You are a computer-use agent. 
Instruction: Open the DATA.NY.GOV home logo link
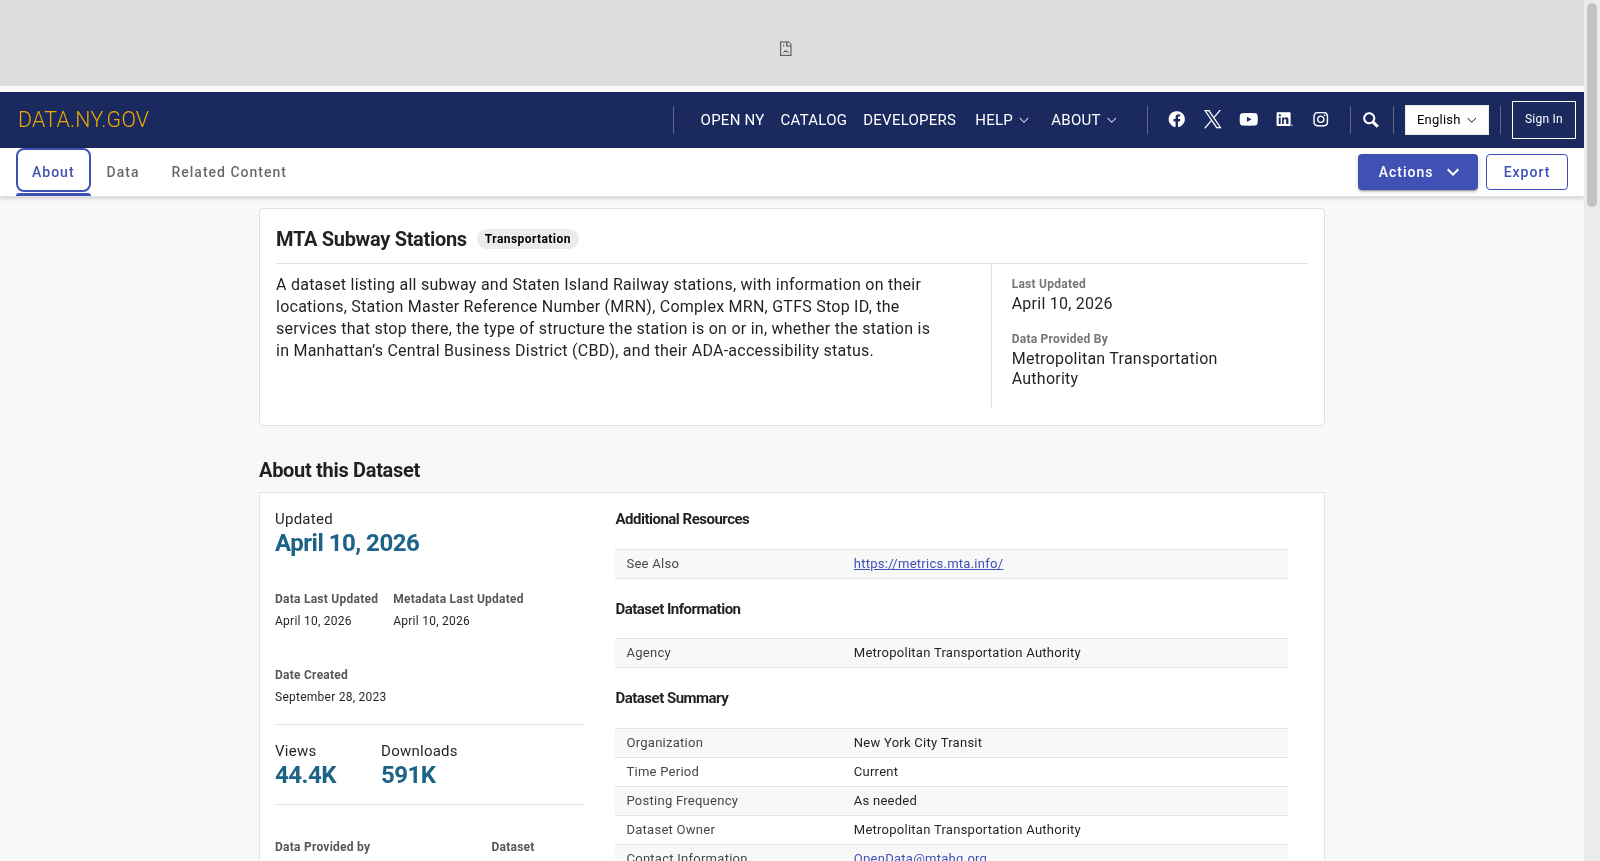click(x=84, y=120)
